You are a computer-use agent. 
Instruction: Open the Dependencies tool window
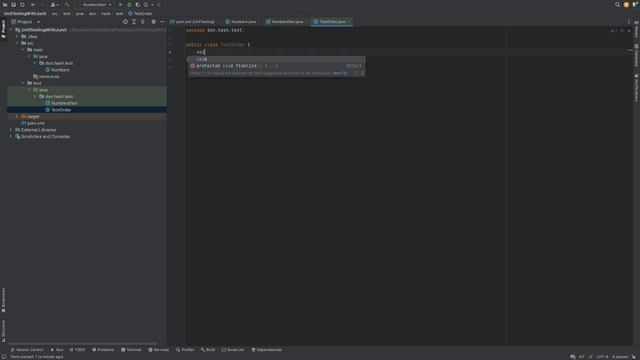[x=267, y=350]
